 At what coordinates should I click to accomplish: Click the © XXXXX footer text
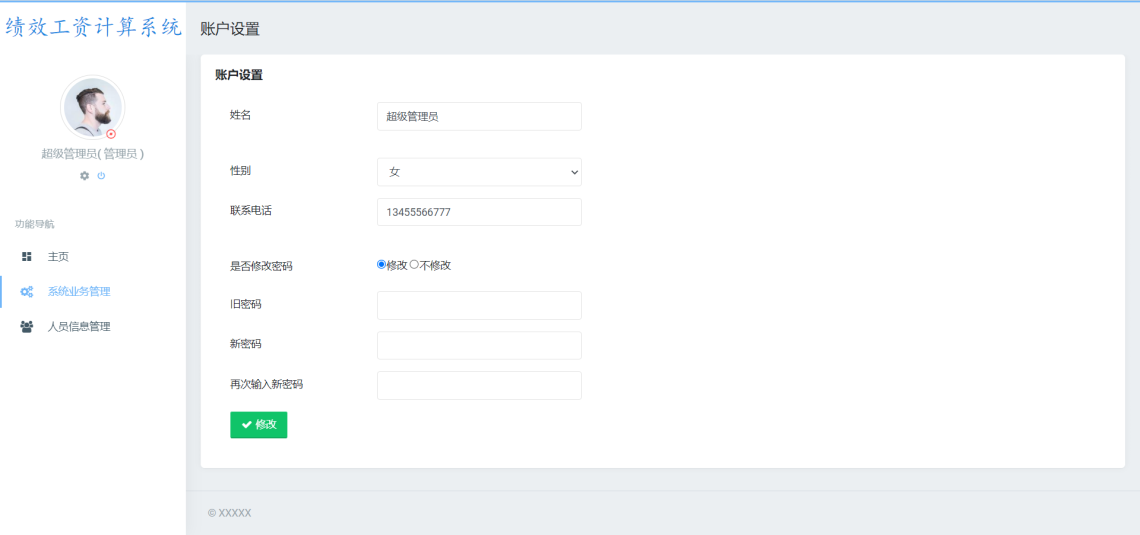[x=230, y=512]
